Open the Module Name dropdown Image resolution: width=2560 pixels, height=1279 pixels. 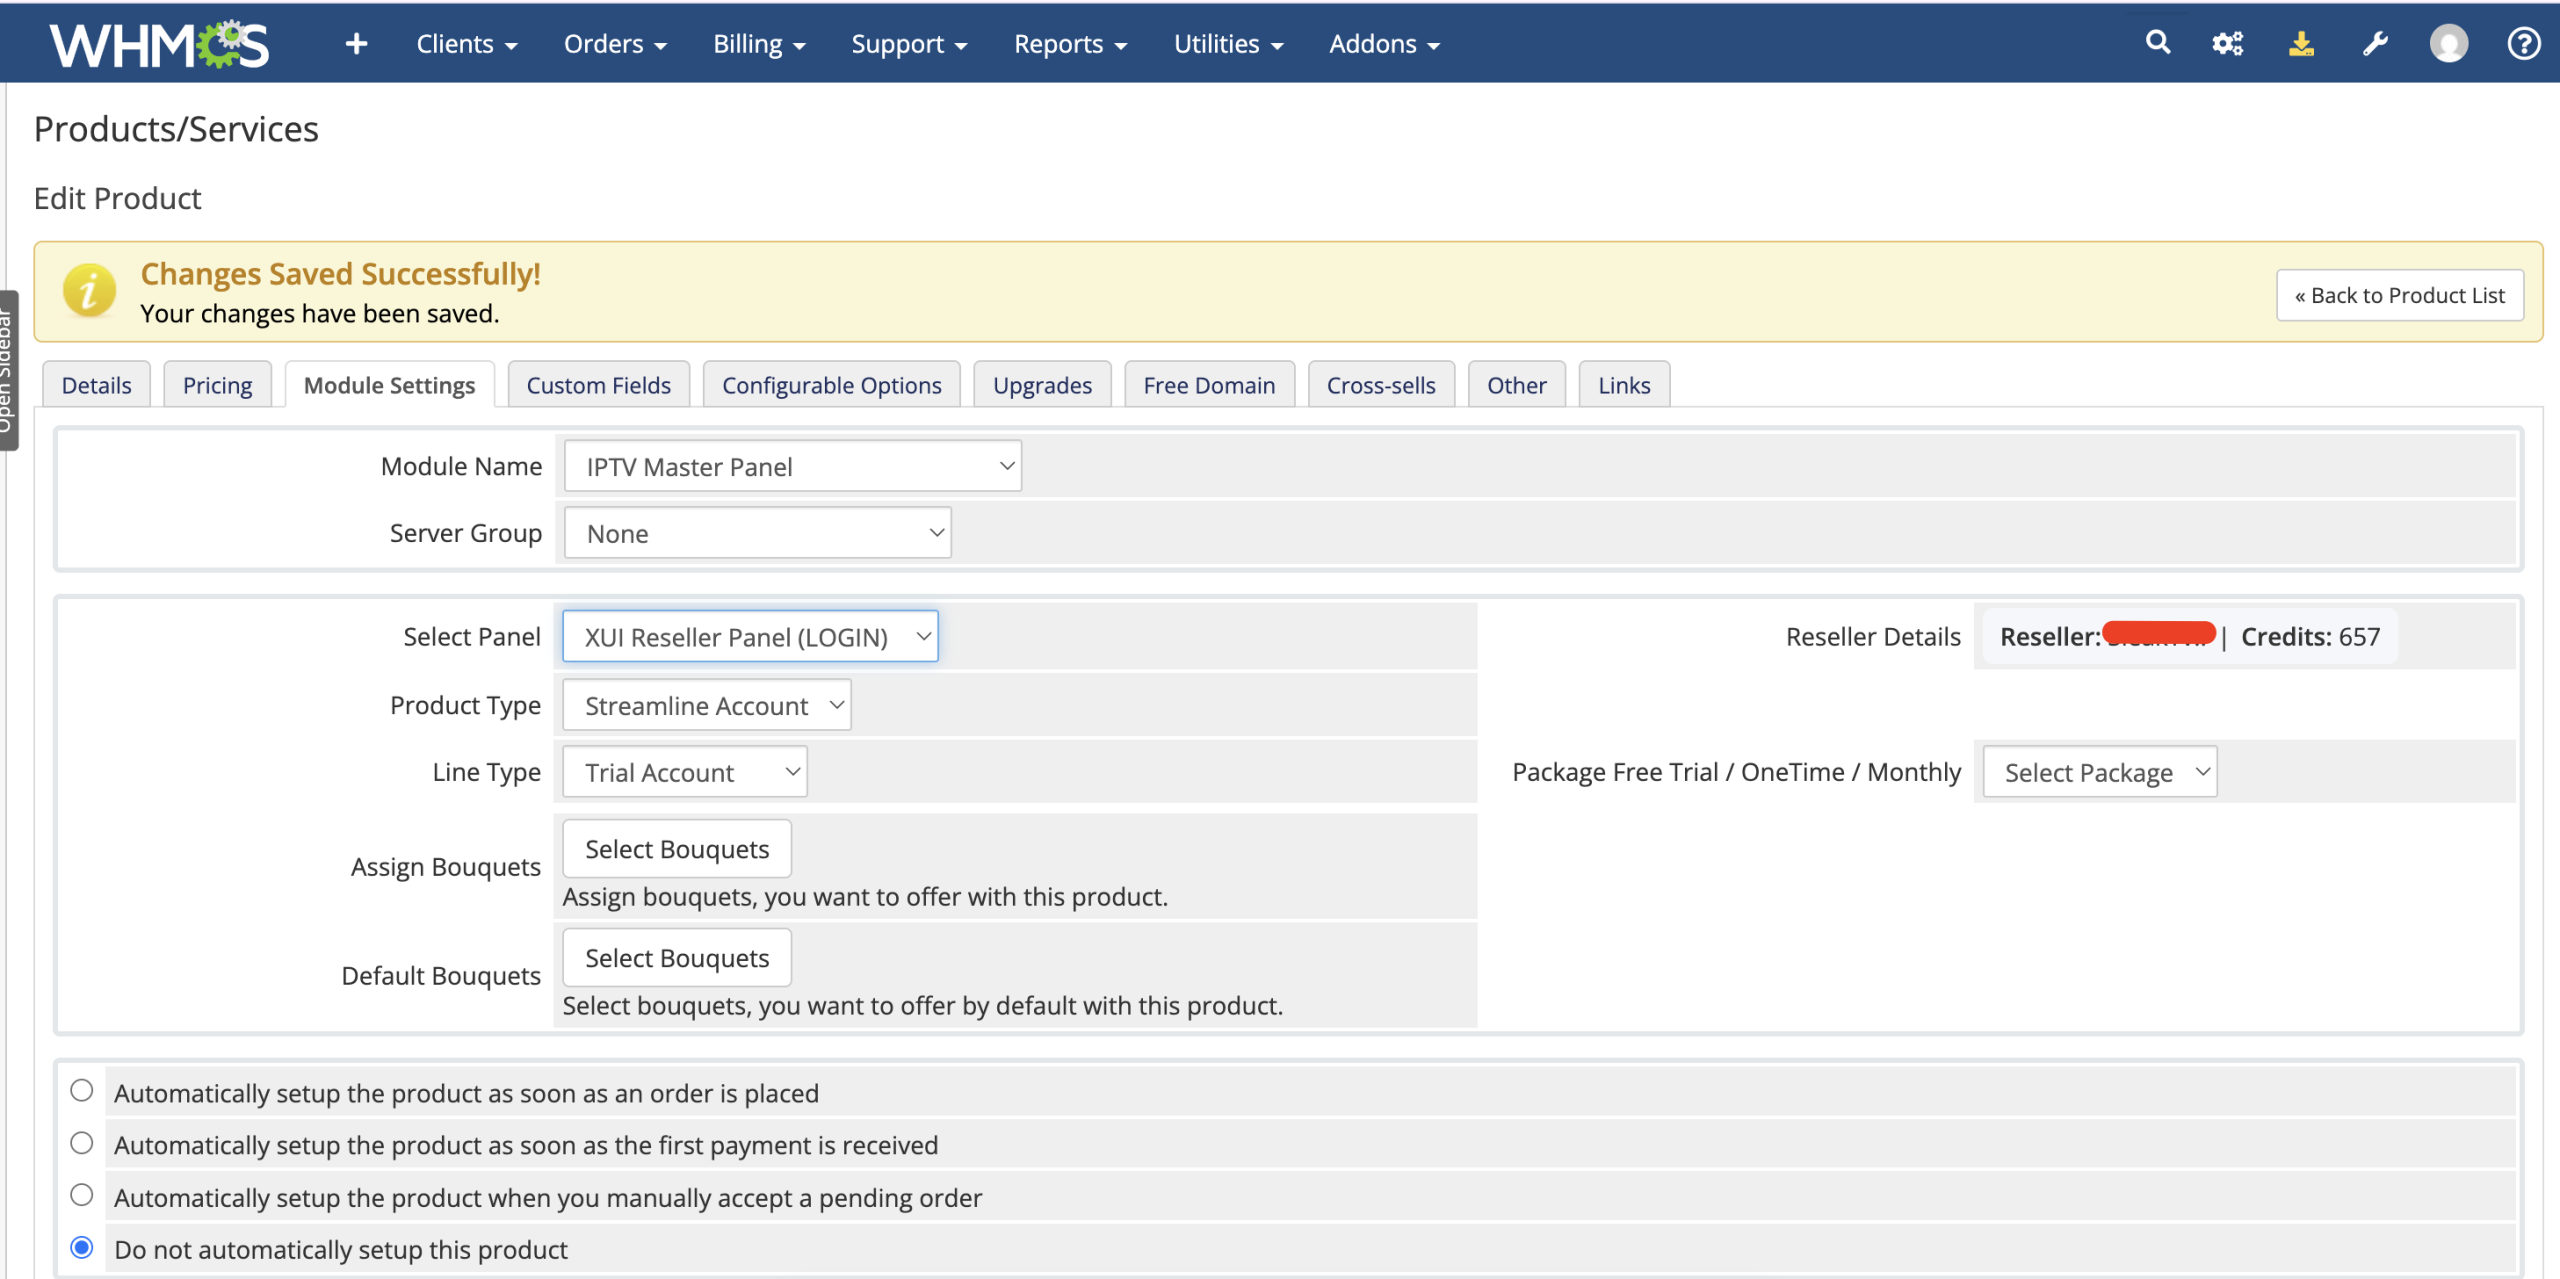click(792, 466)
